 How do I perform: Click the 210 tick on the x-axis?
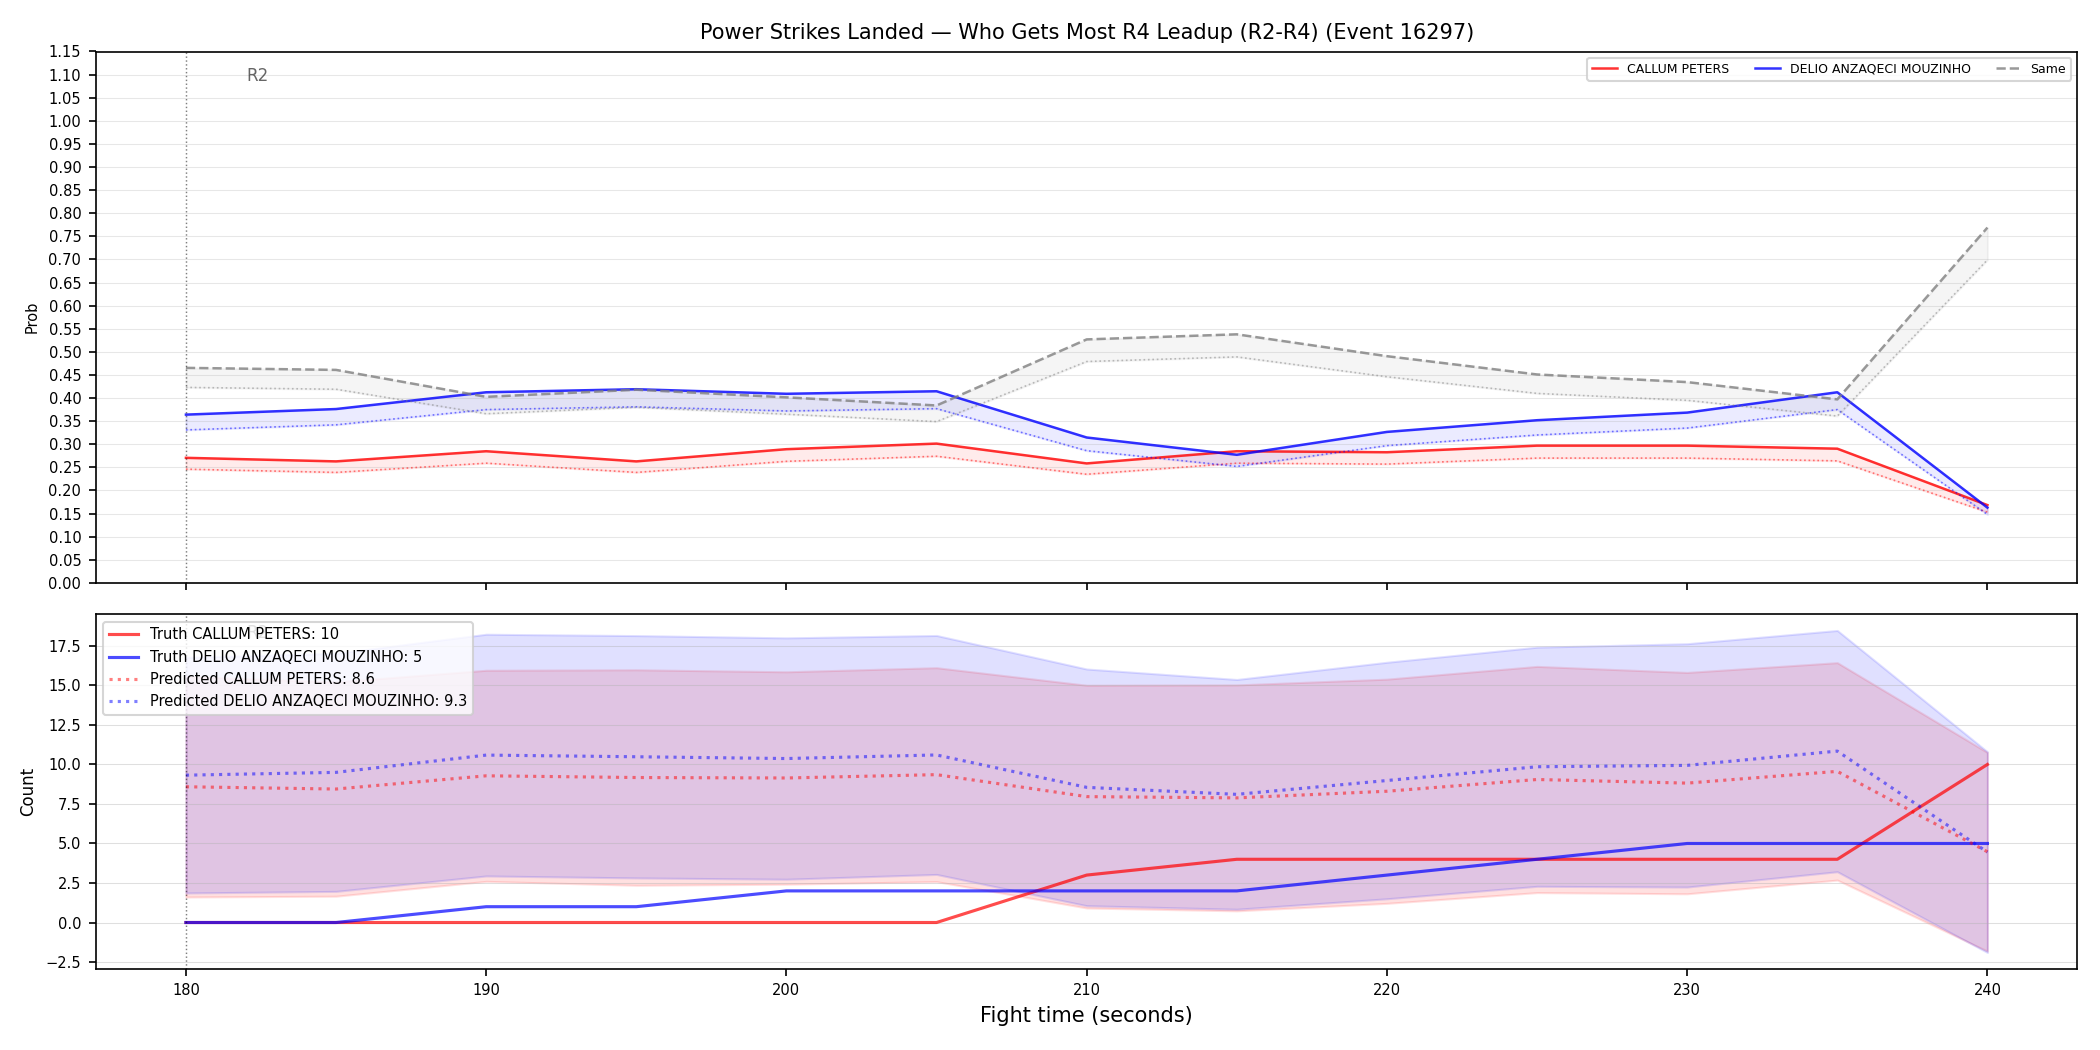(x=1086, y=990)
